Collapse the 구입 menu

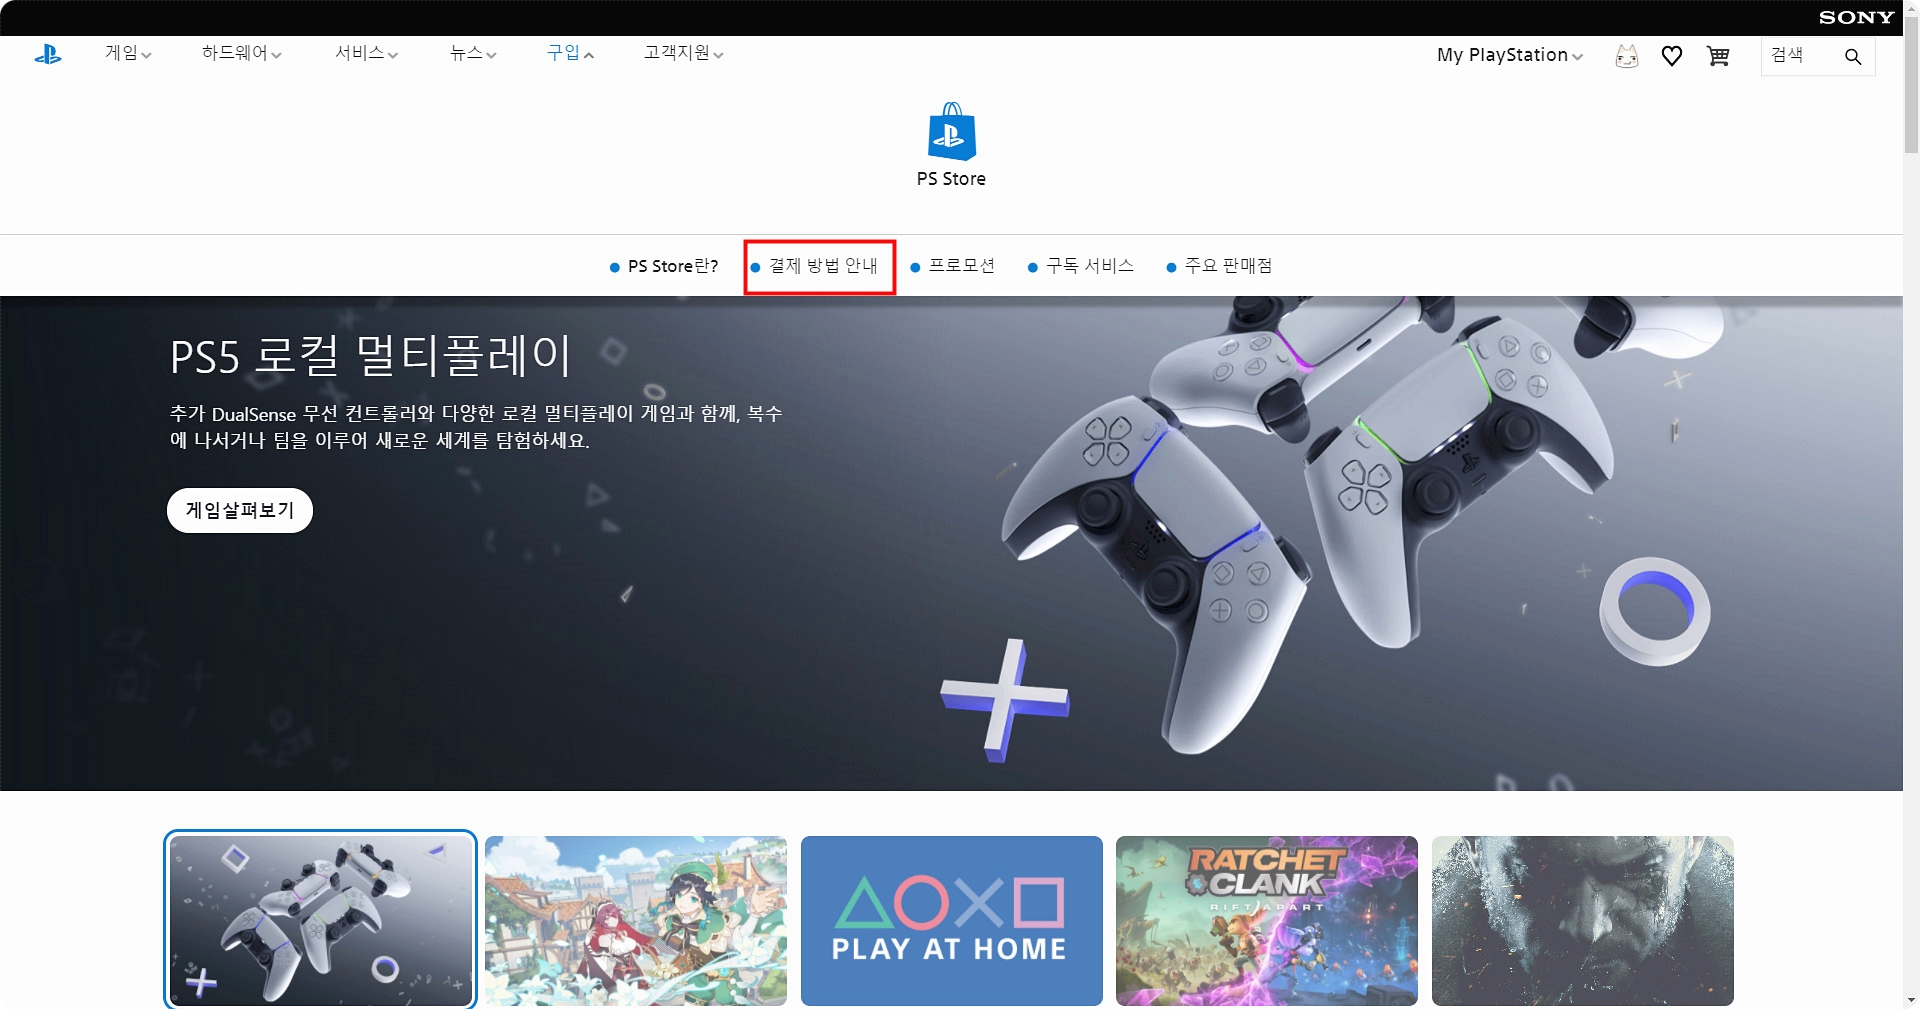[x=570, y=53]
